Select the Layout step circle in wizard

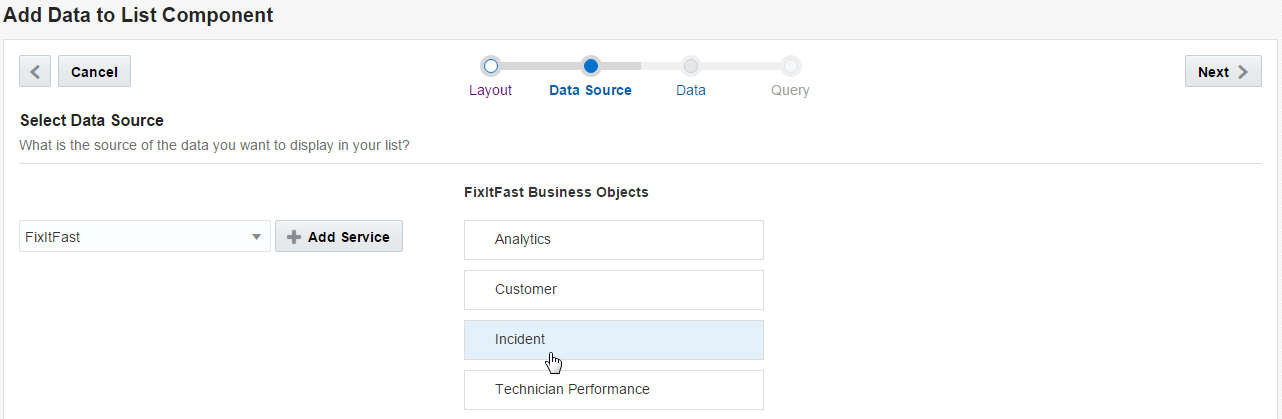click(490, 67)
